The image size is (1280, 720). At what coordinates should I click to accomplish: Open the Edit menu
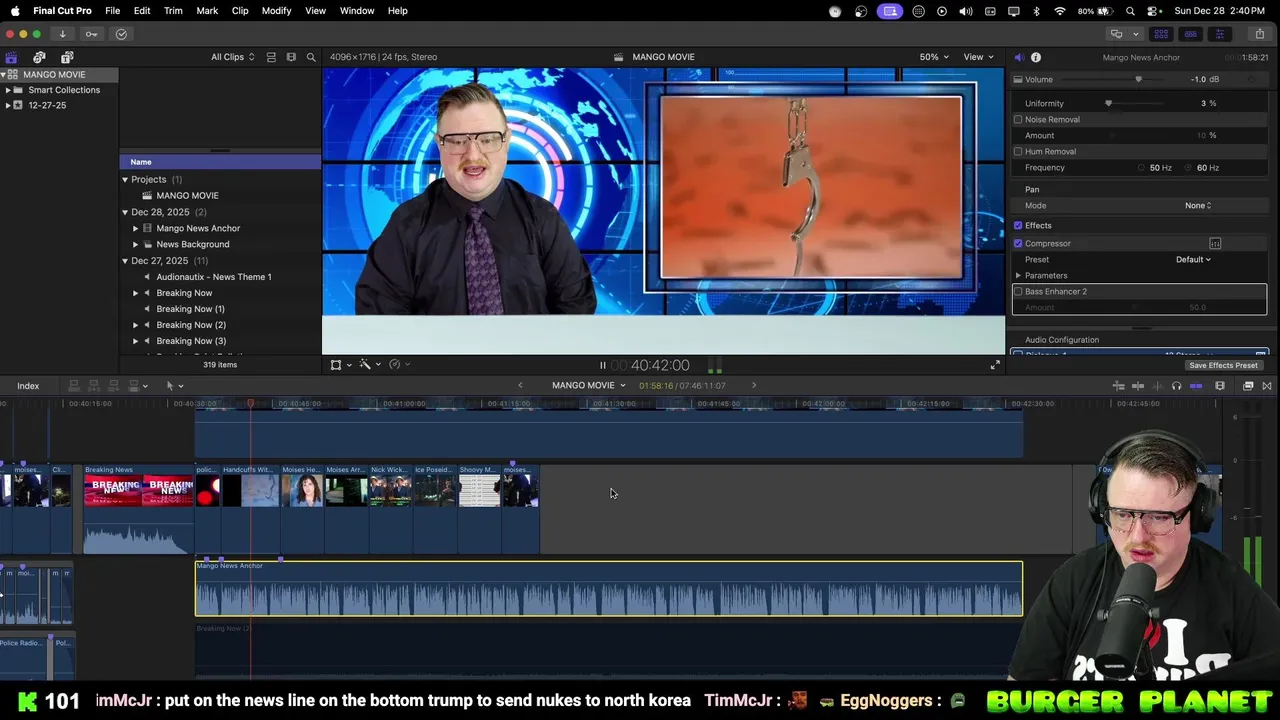tap(142, 11)
